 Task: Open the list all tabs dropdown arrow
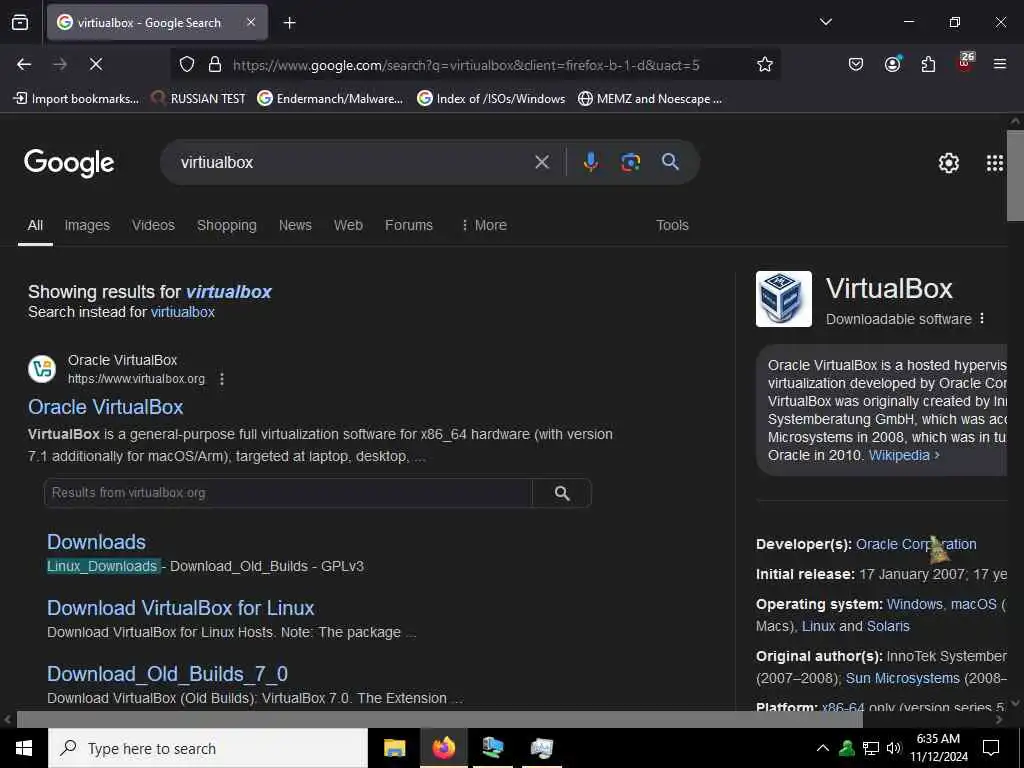coord(825,22)
